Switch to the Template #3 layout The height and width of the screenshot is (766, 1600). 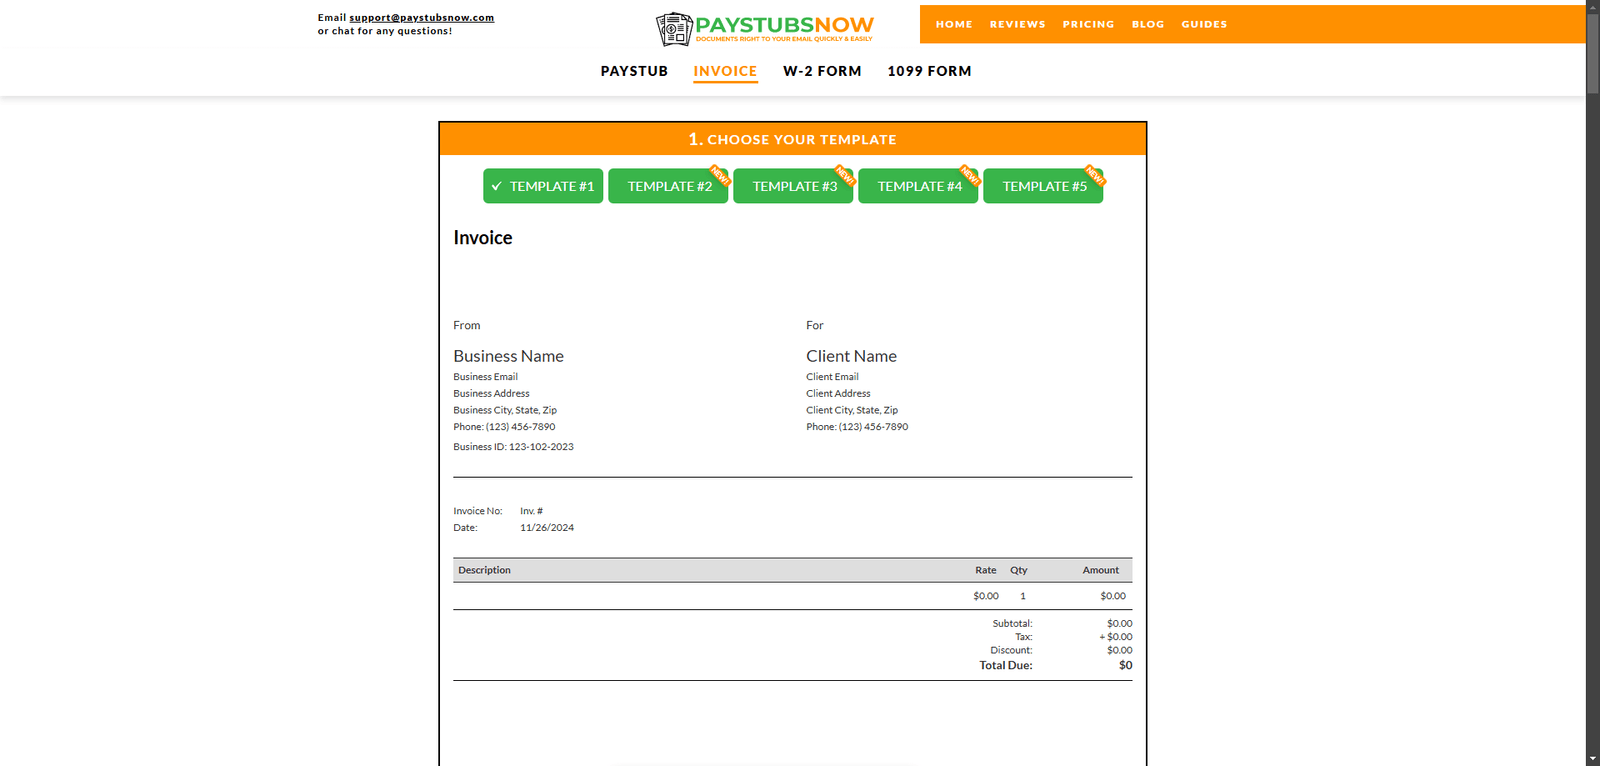793,186
